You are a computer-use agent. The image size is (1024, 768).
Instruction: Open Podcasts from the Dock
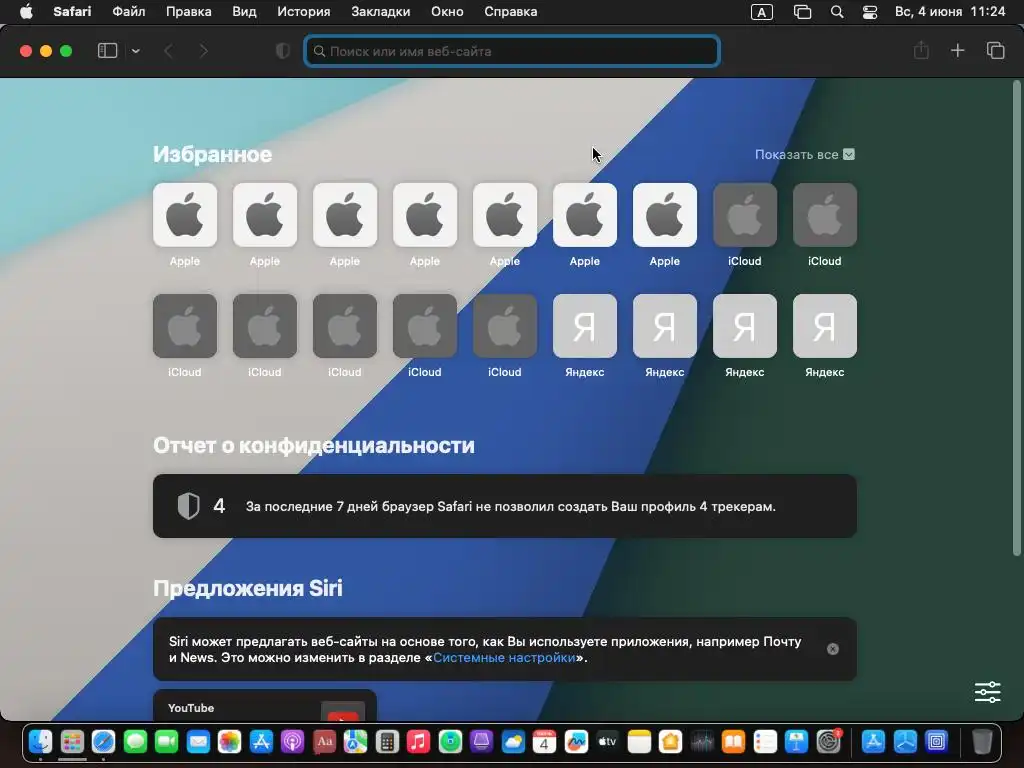pyautogui.click(x=293, y=742)
